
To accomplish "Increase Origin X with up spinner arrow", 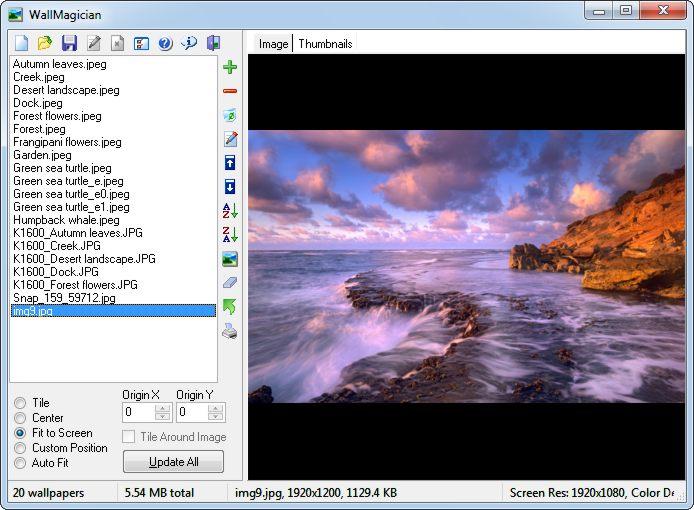I will [163, 408].
